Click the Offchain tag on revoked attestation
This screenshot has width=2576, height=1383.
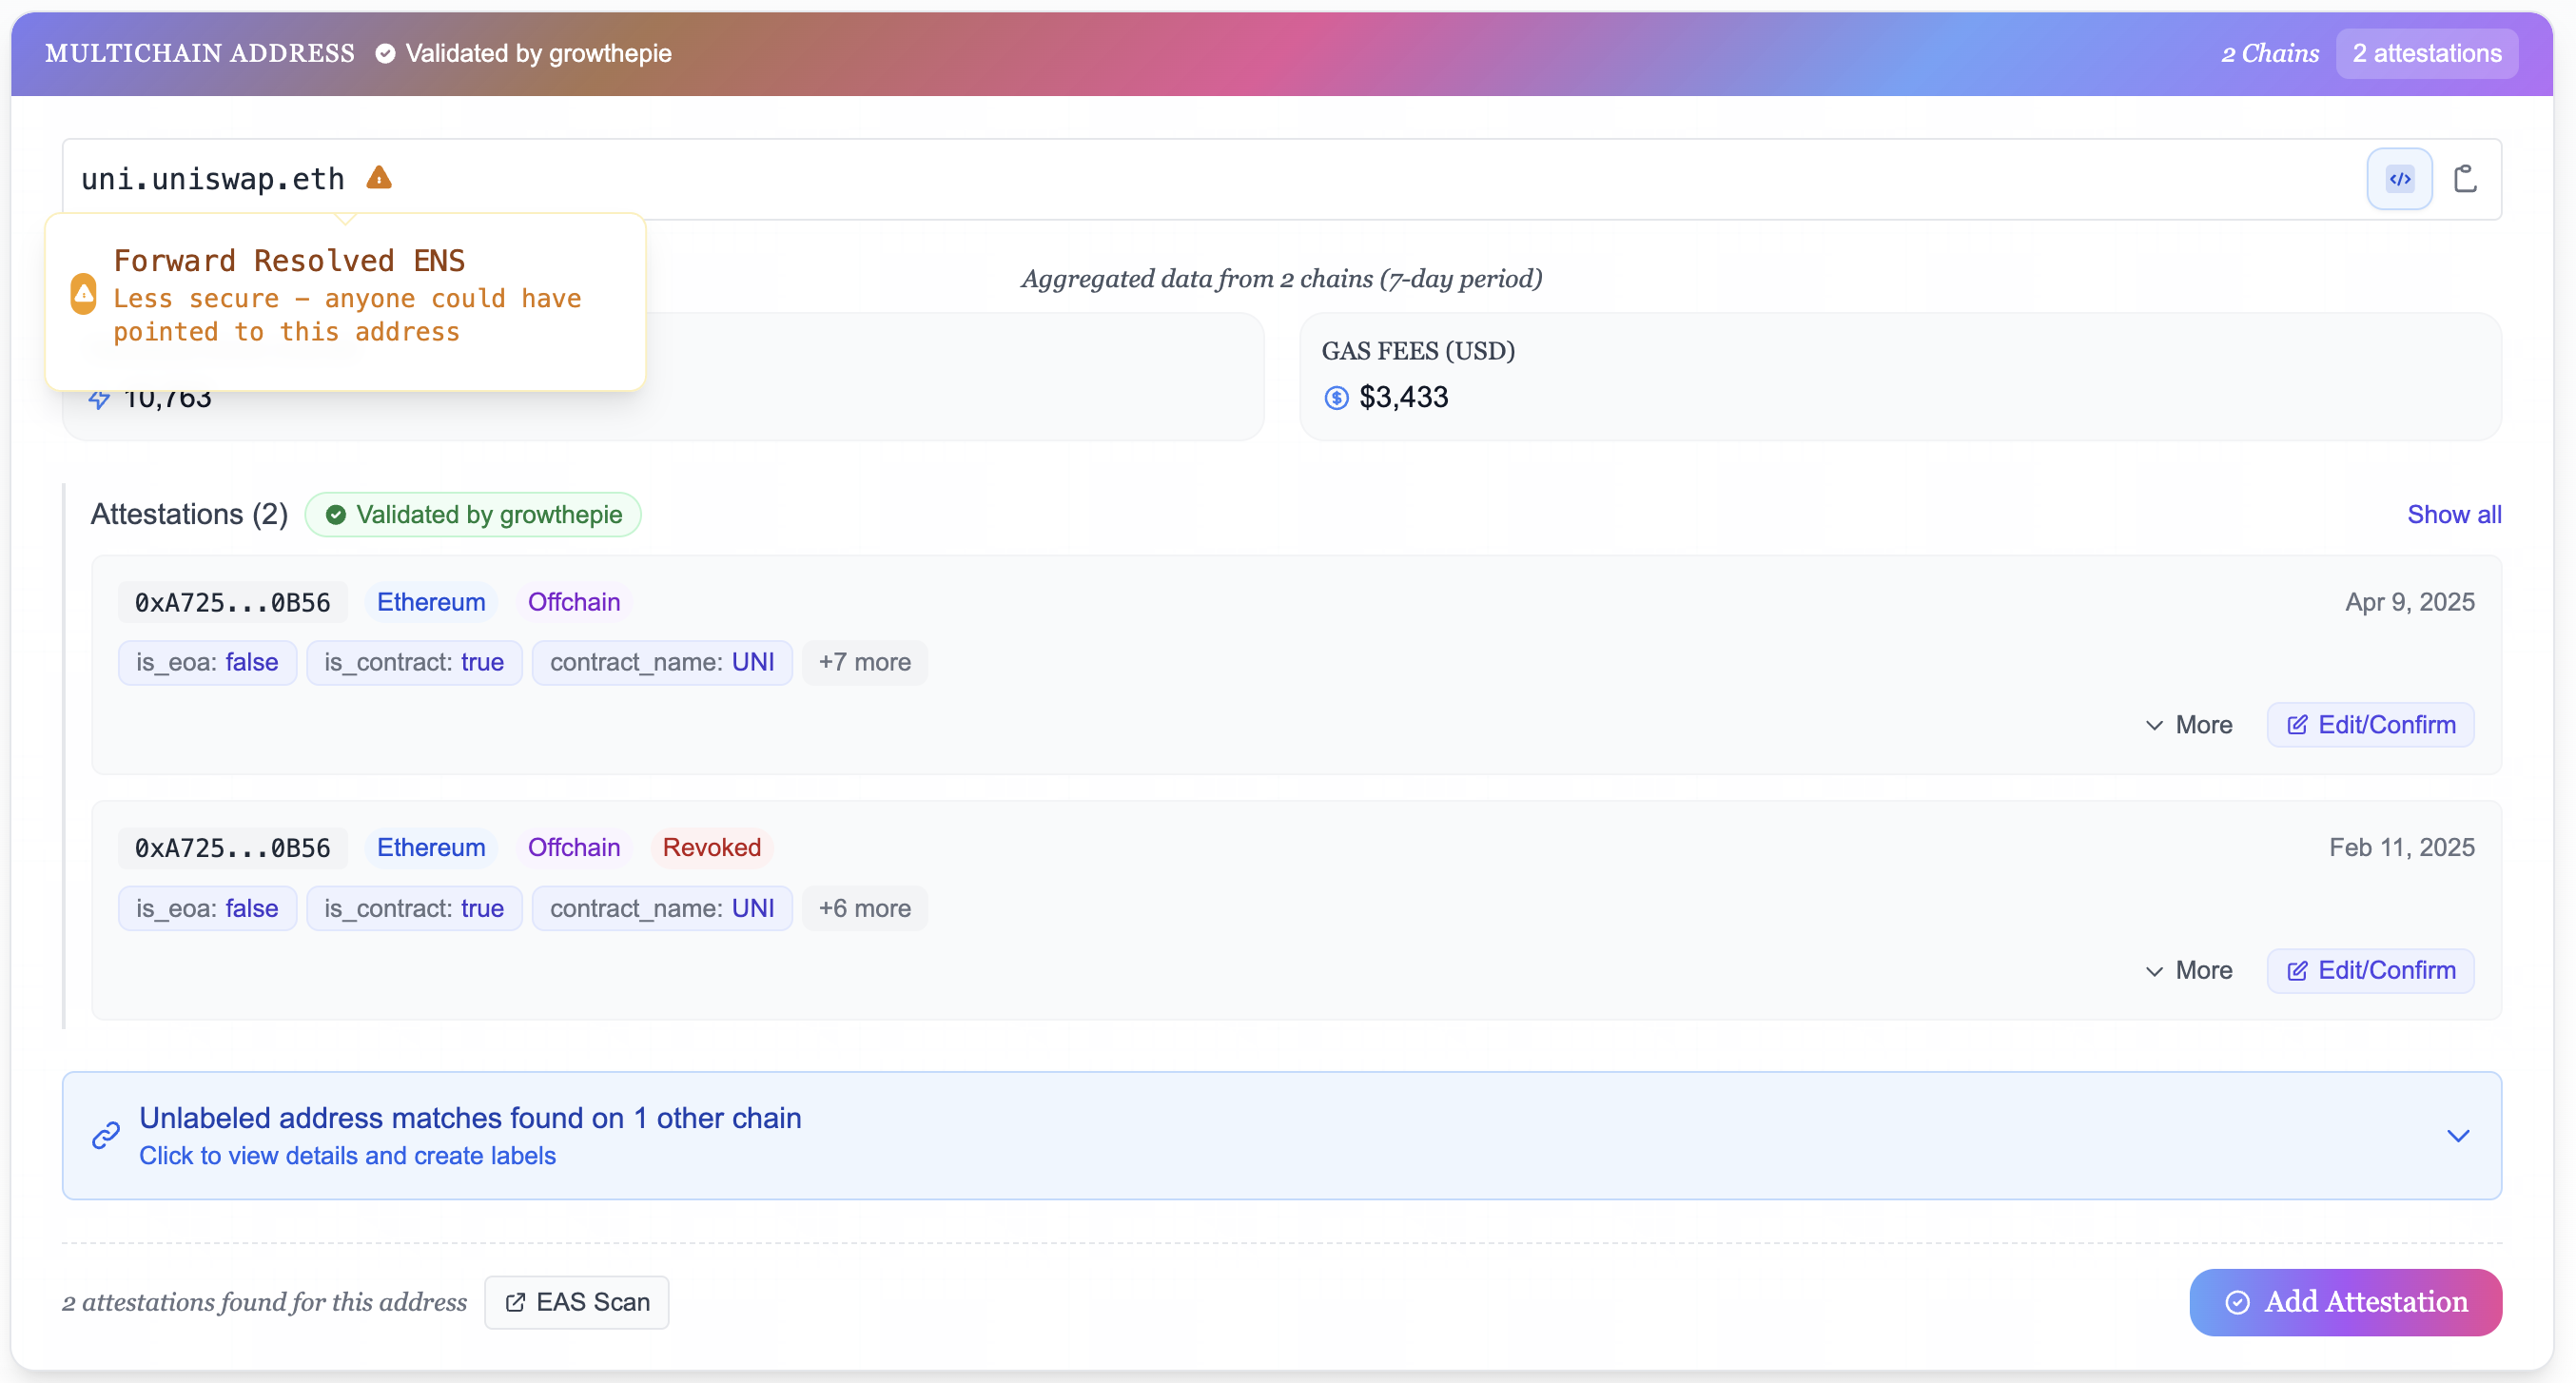574,848
